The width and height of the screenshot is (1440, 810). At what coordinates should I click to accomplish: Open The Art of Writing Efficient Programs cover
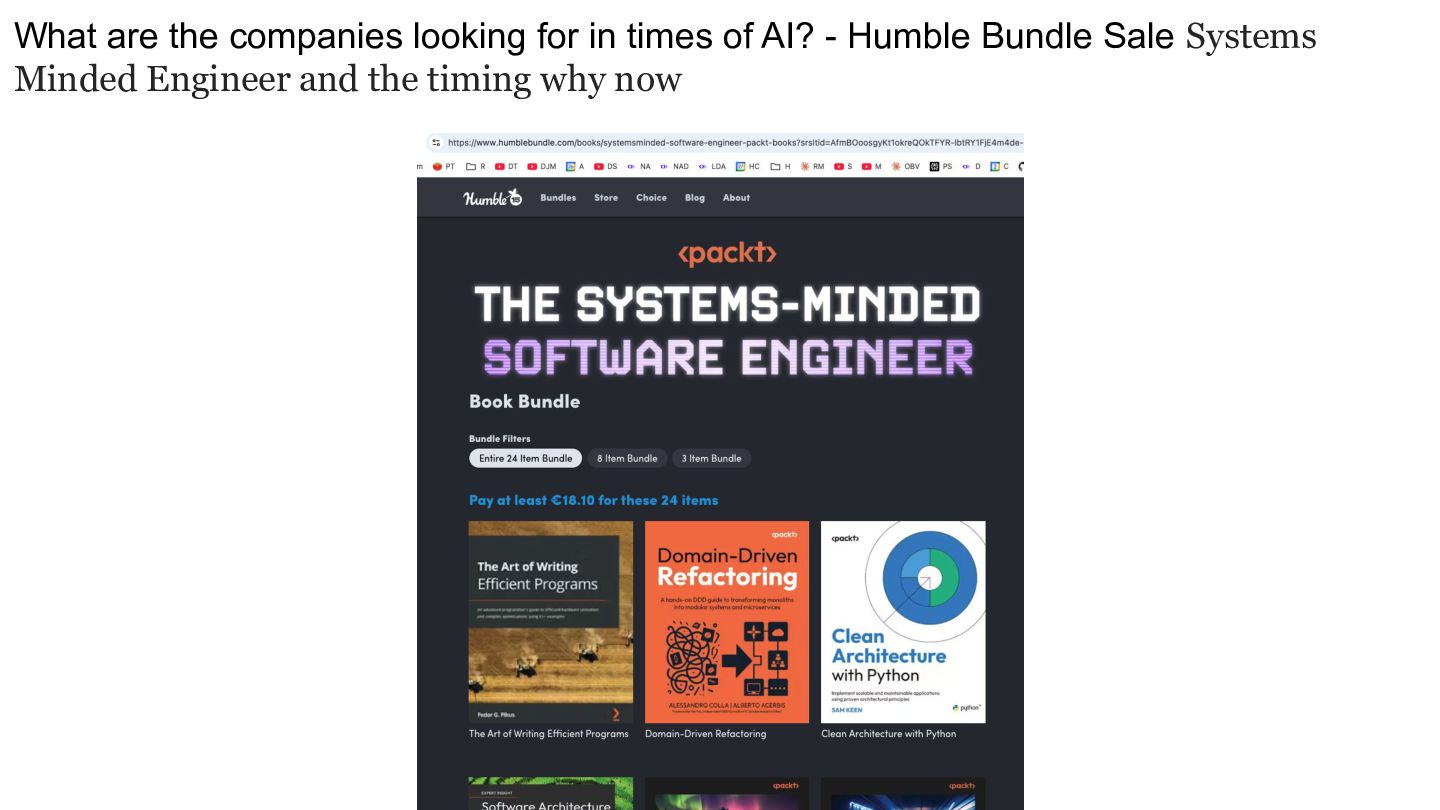pyautogui.click(x=551, y=622)
